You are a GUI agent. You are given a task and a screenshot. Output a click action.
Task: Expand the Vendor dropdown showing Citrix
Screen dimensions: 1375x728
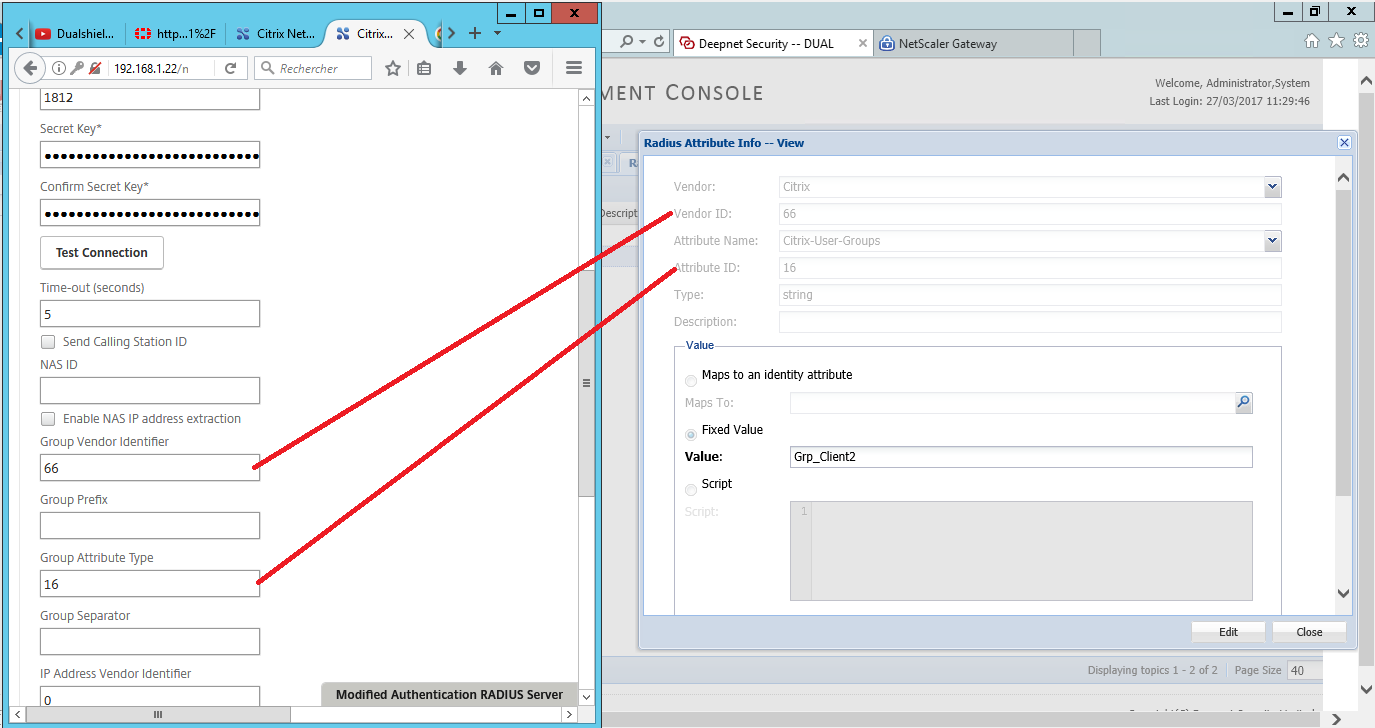pyautogui.click(x=1272, y=187)
